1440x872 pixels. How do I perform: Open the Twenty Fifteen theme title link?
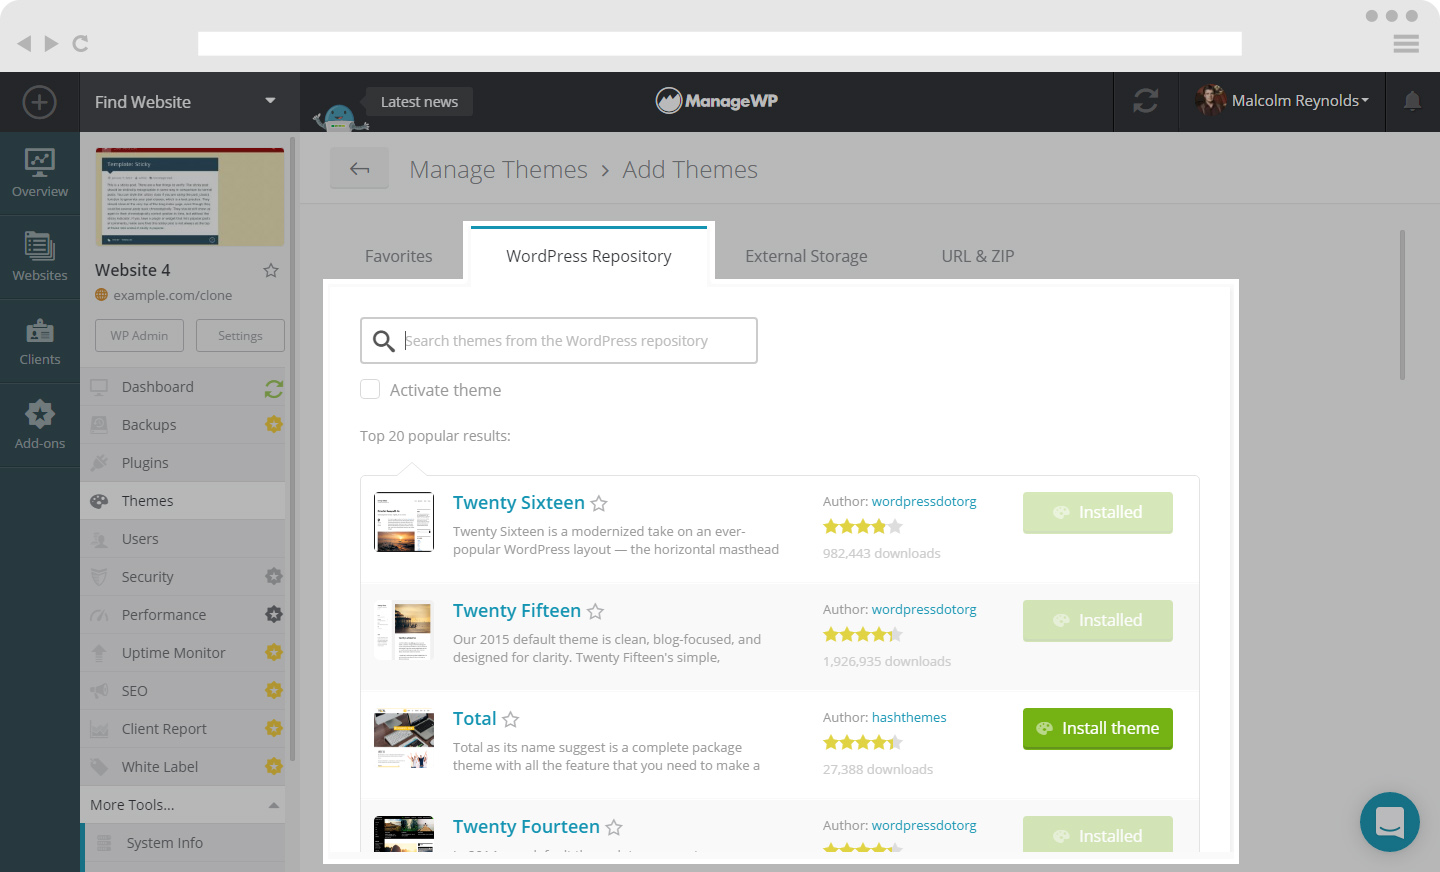pyautogui.click(x=517, y=611)
